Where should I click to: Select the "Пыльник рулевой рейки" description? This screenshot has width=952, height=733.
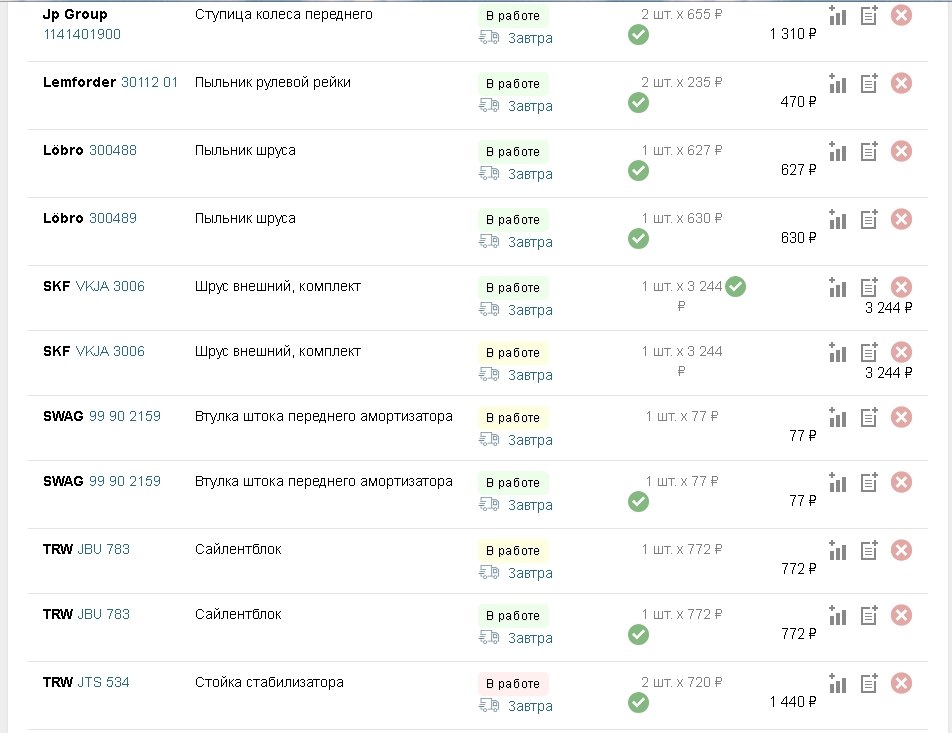pos(273,83)
